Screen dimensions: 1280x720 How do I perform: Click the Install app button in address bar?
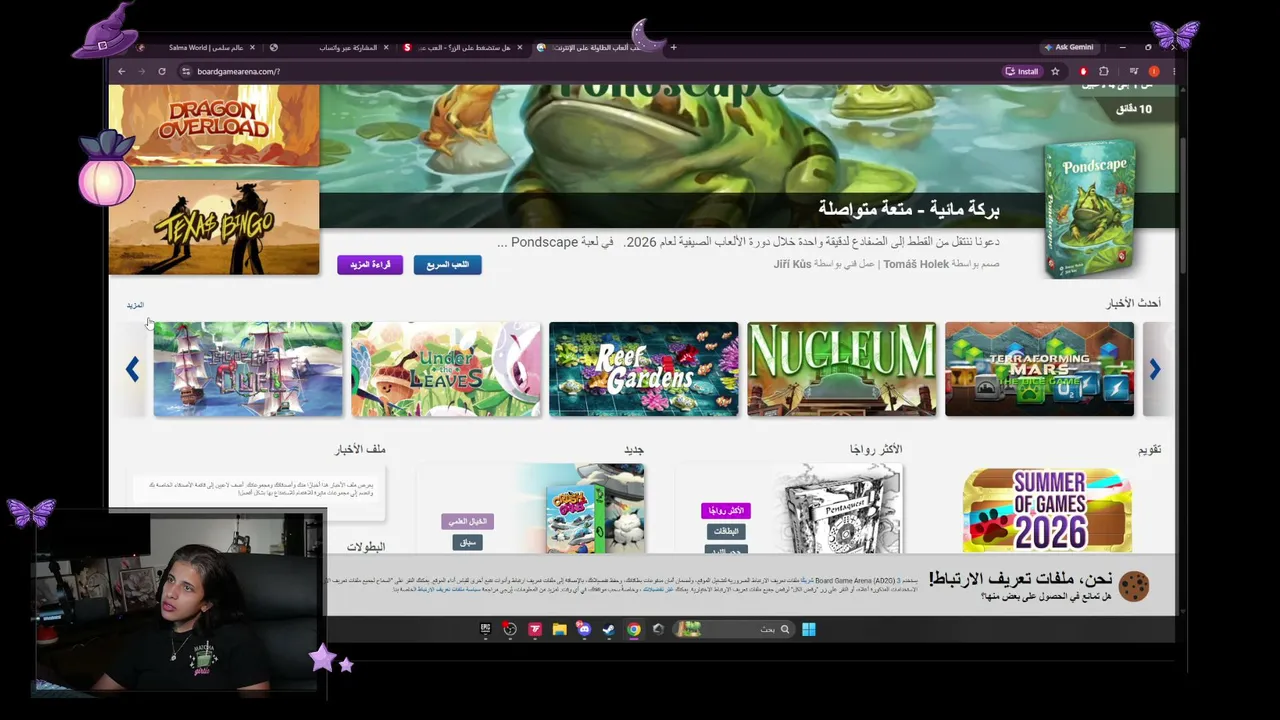[x=1022, y=71]
